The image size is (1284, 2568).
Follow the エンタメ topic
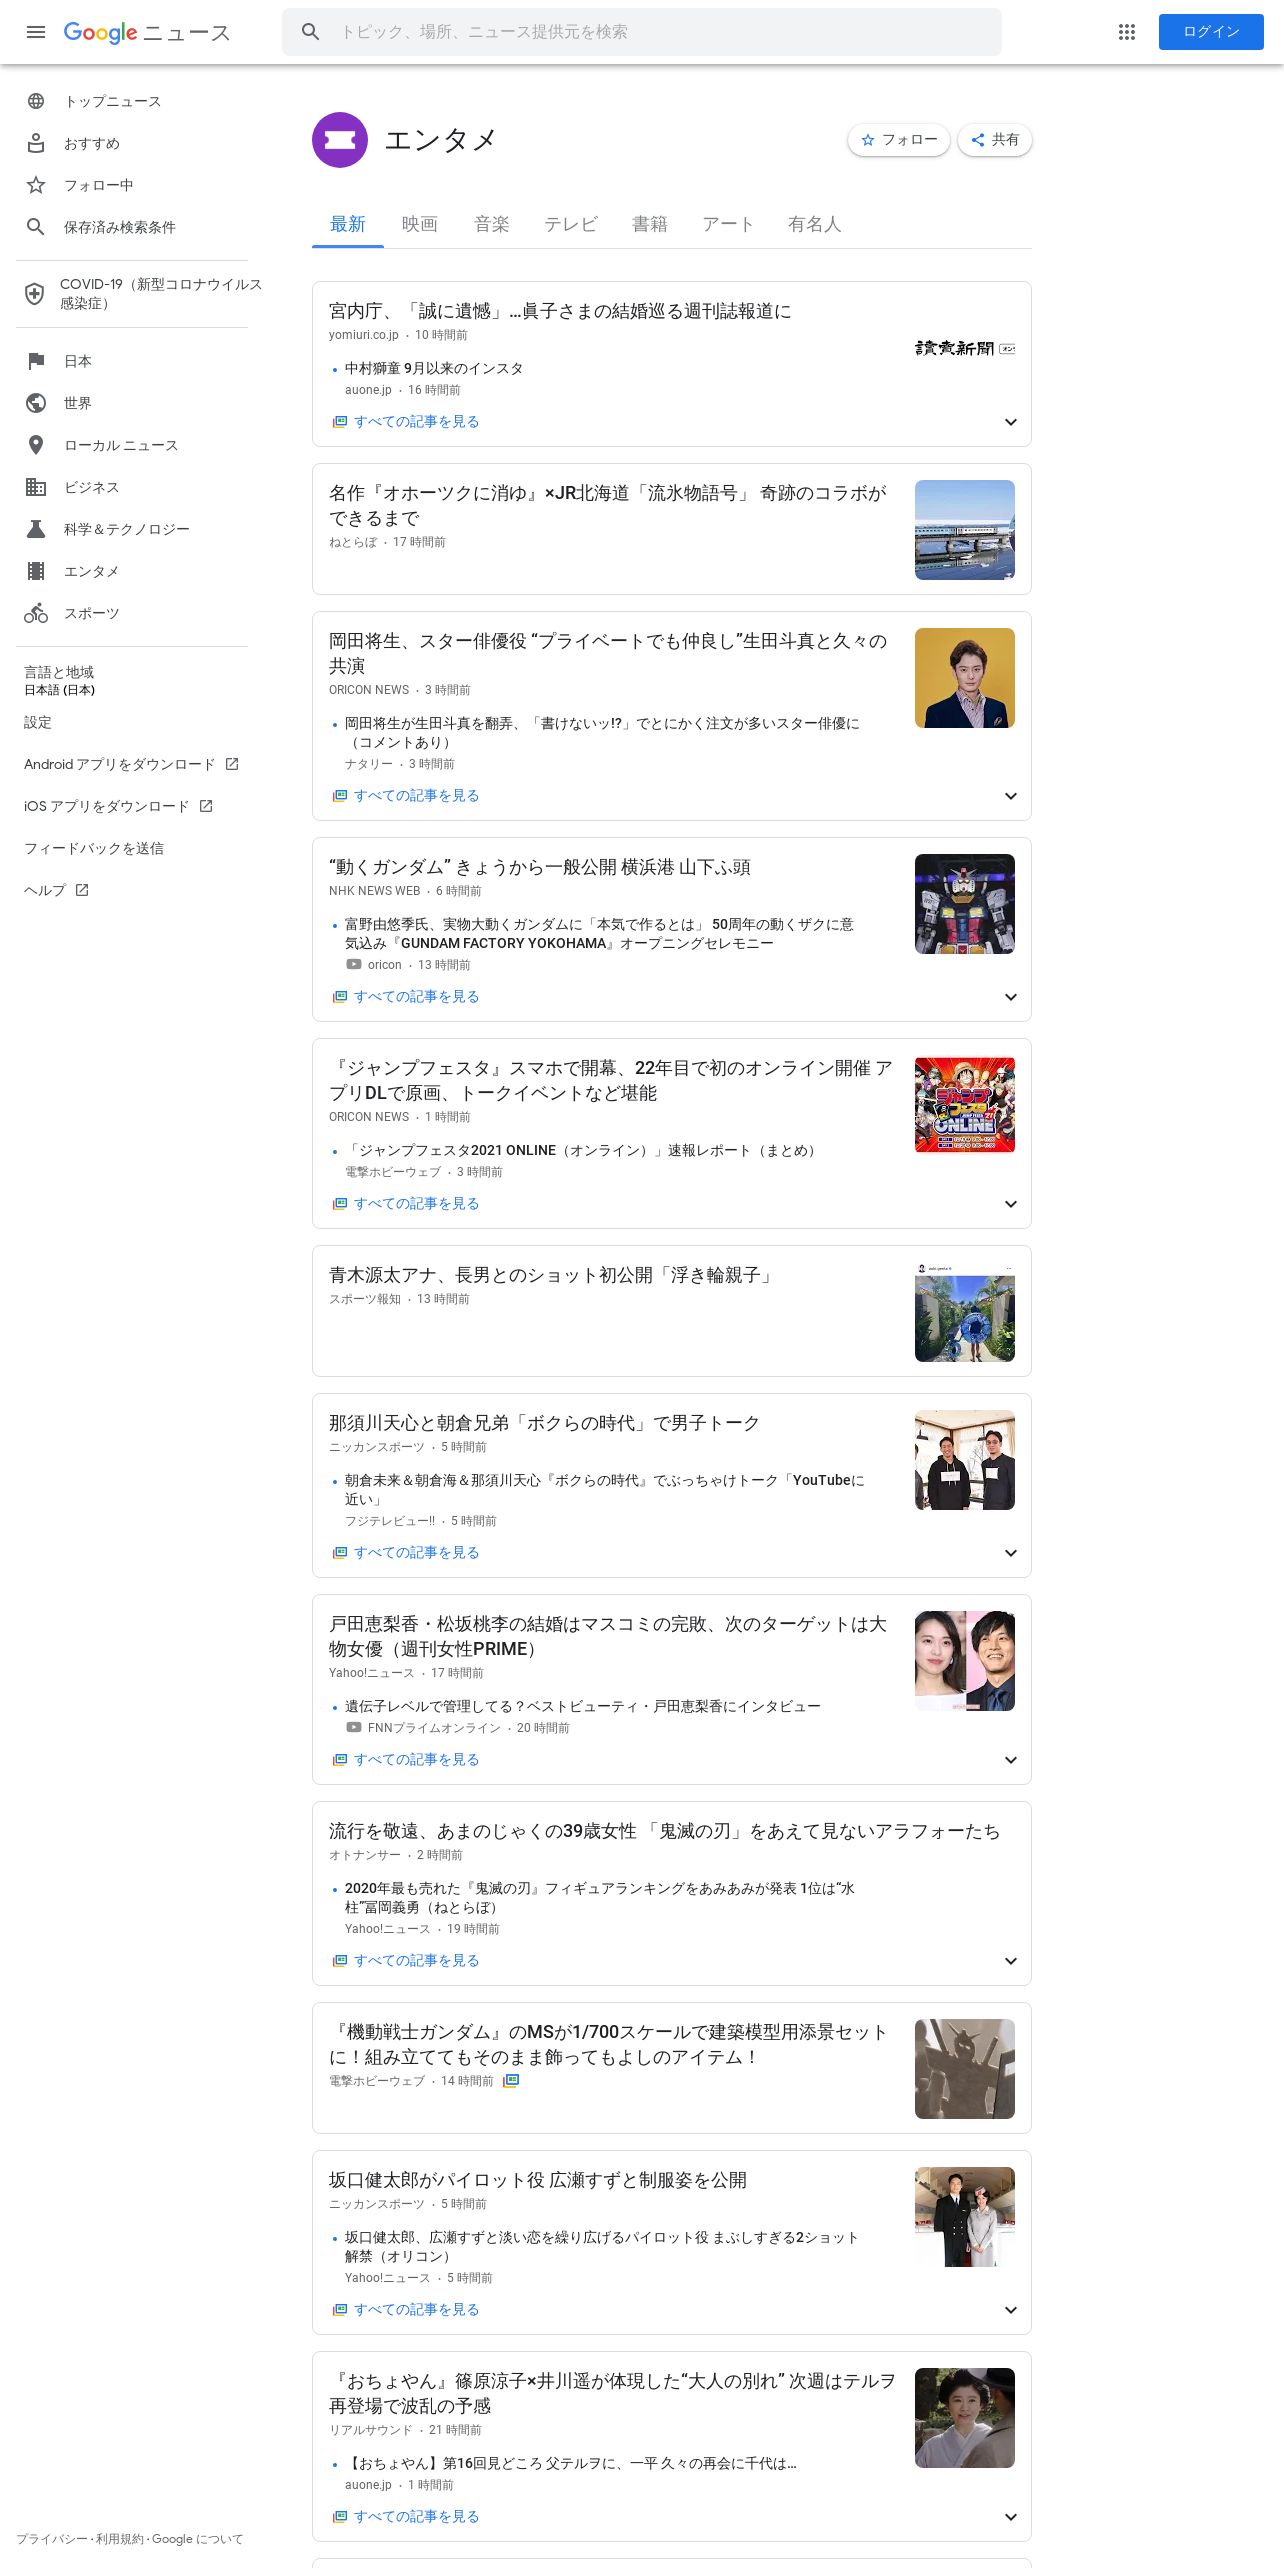click(899, 140)
